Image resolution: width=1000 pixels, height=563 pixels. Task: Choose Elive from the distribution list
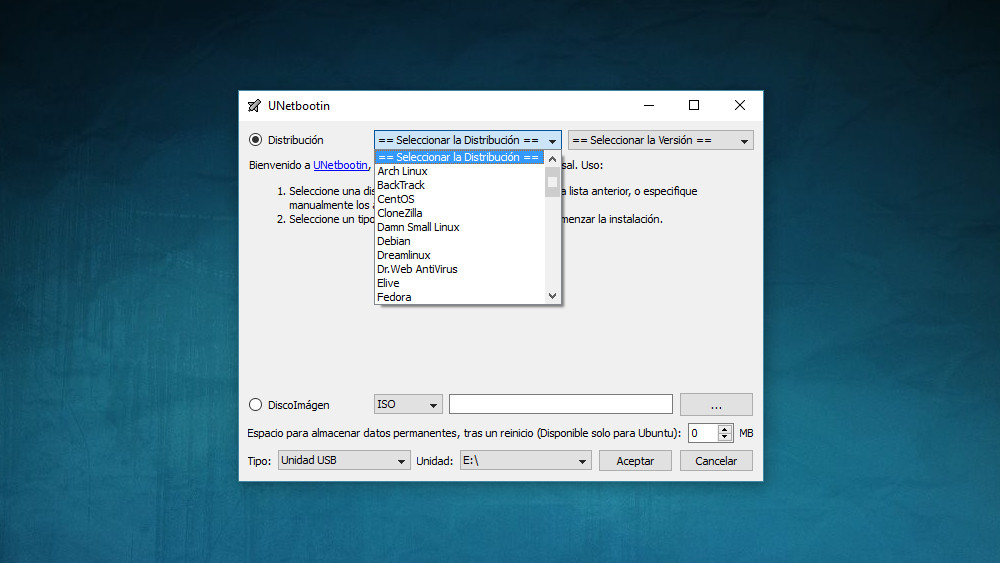coord(459,283)
